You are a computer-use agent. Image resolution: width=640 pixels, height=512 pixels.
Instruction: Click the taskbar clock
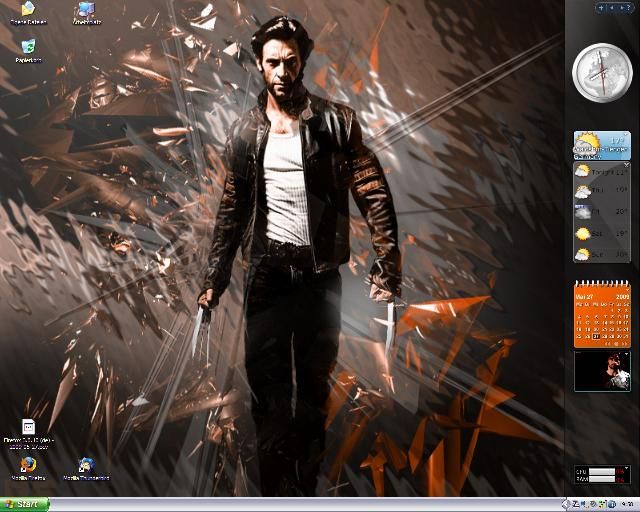(628, 504)
